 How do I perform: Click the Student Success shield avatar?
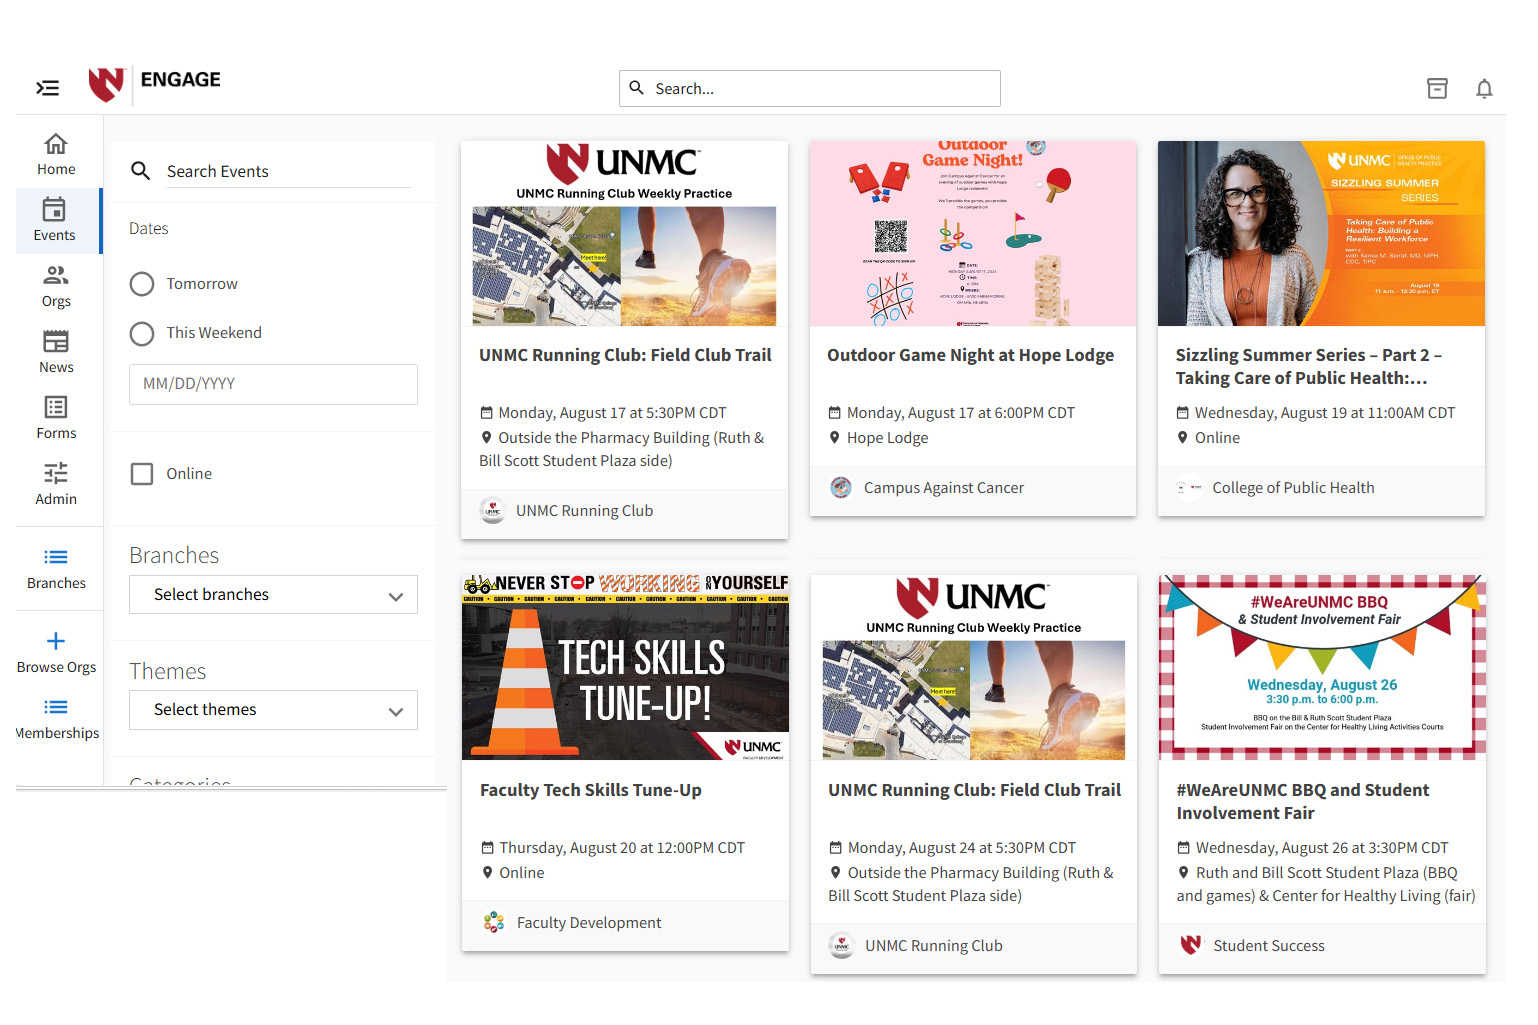point(1190,946)
